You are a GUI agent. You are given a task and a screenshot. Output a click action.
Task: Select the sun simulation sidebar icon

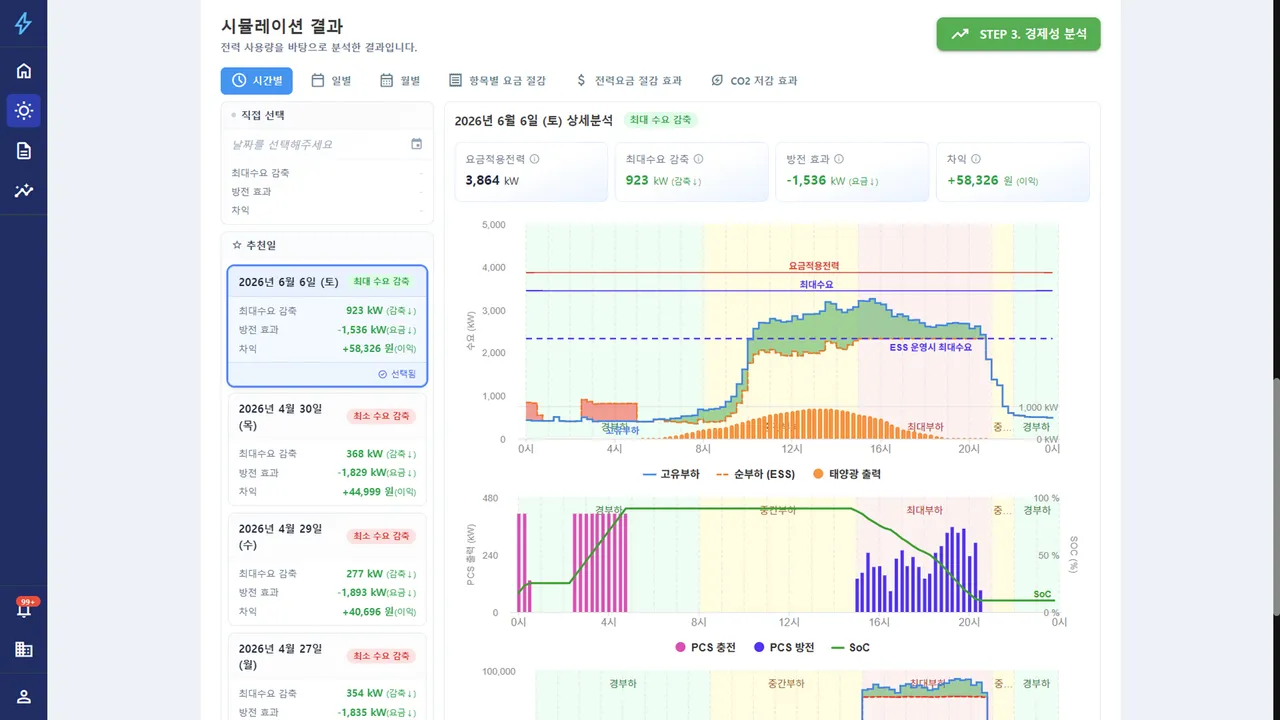tap(23, 110)
